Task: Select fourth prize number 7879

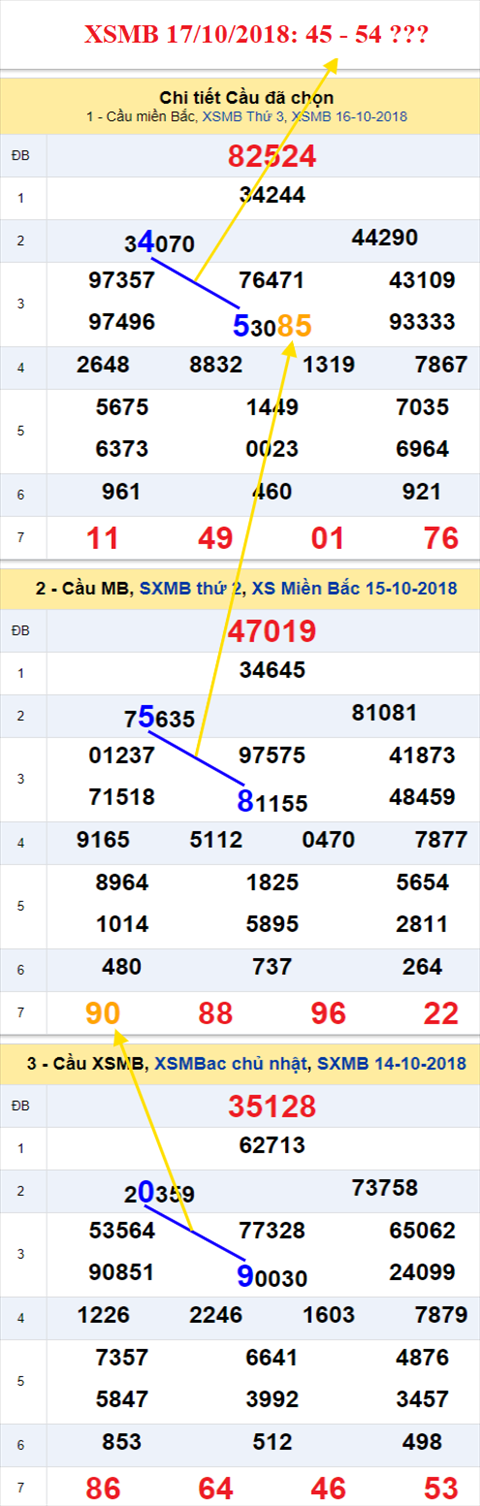Action: coord(441,1315)
